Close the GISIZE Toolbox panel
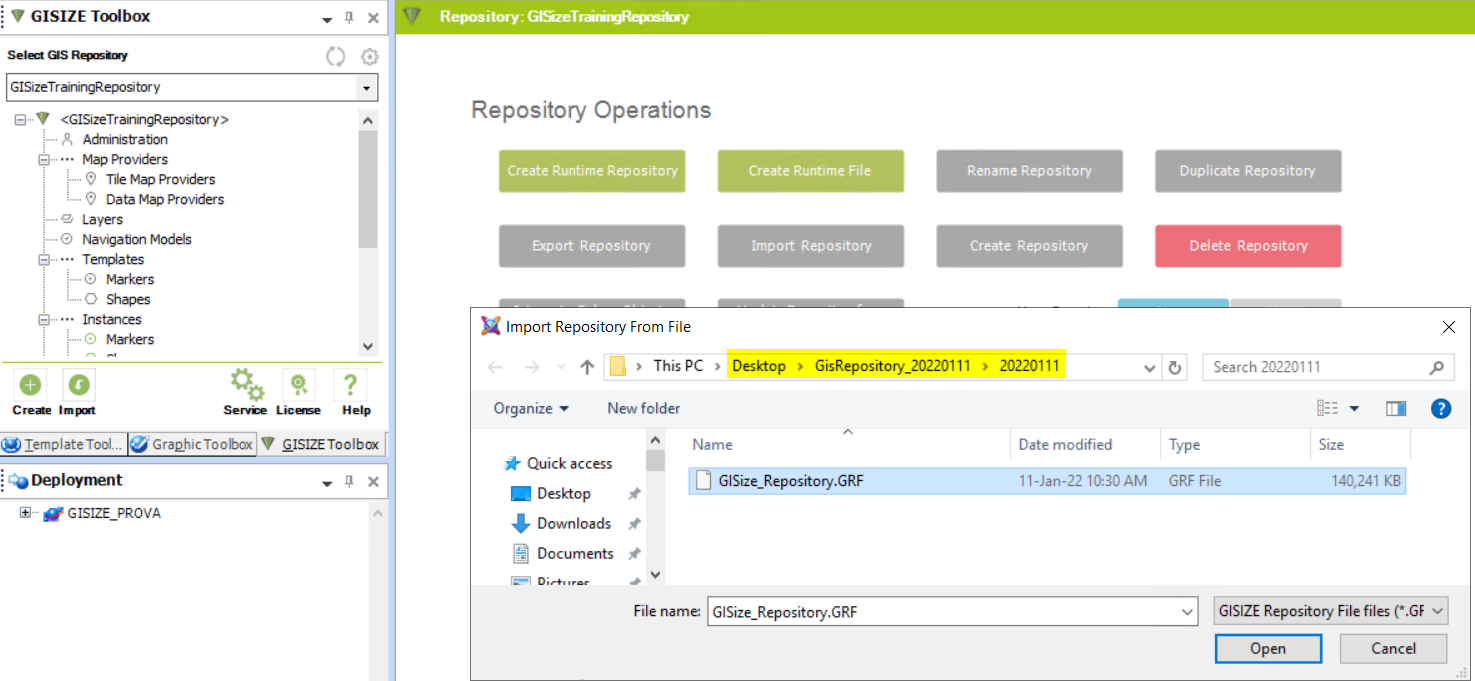The width and height of the screenshot is (1475, 681). tap(373, 18)
